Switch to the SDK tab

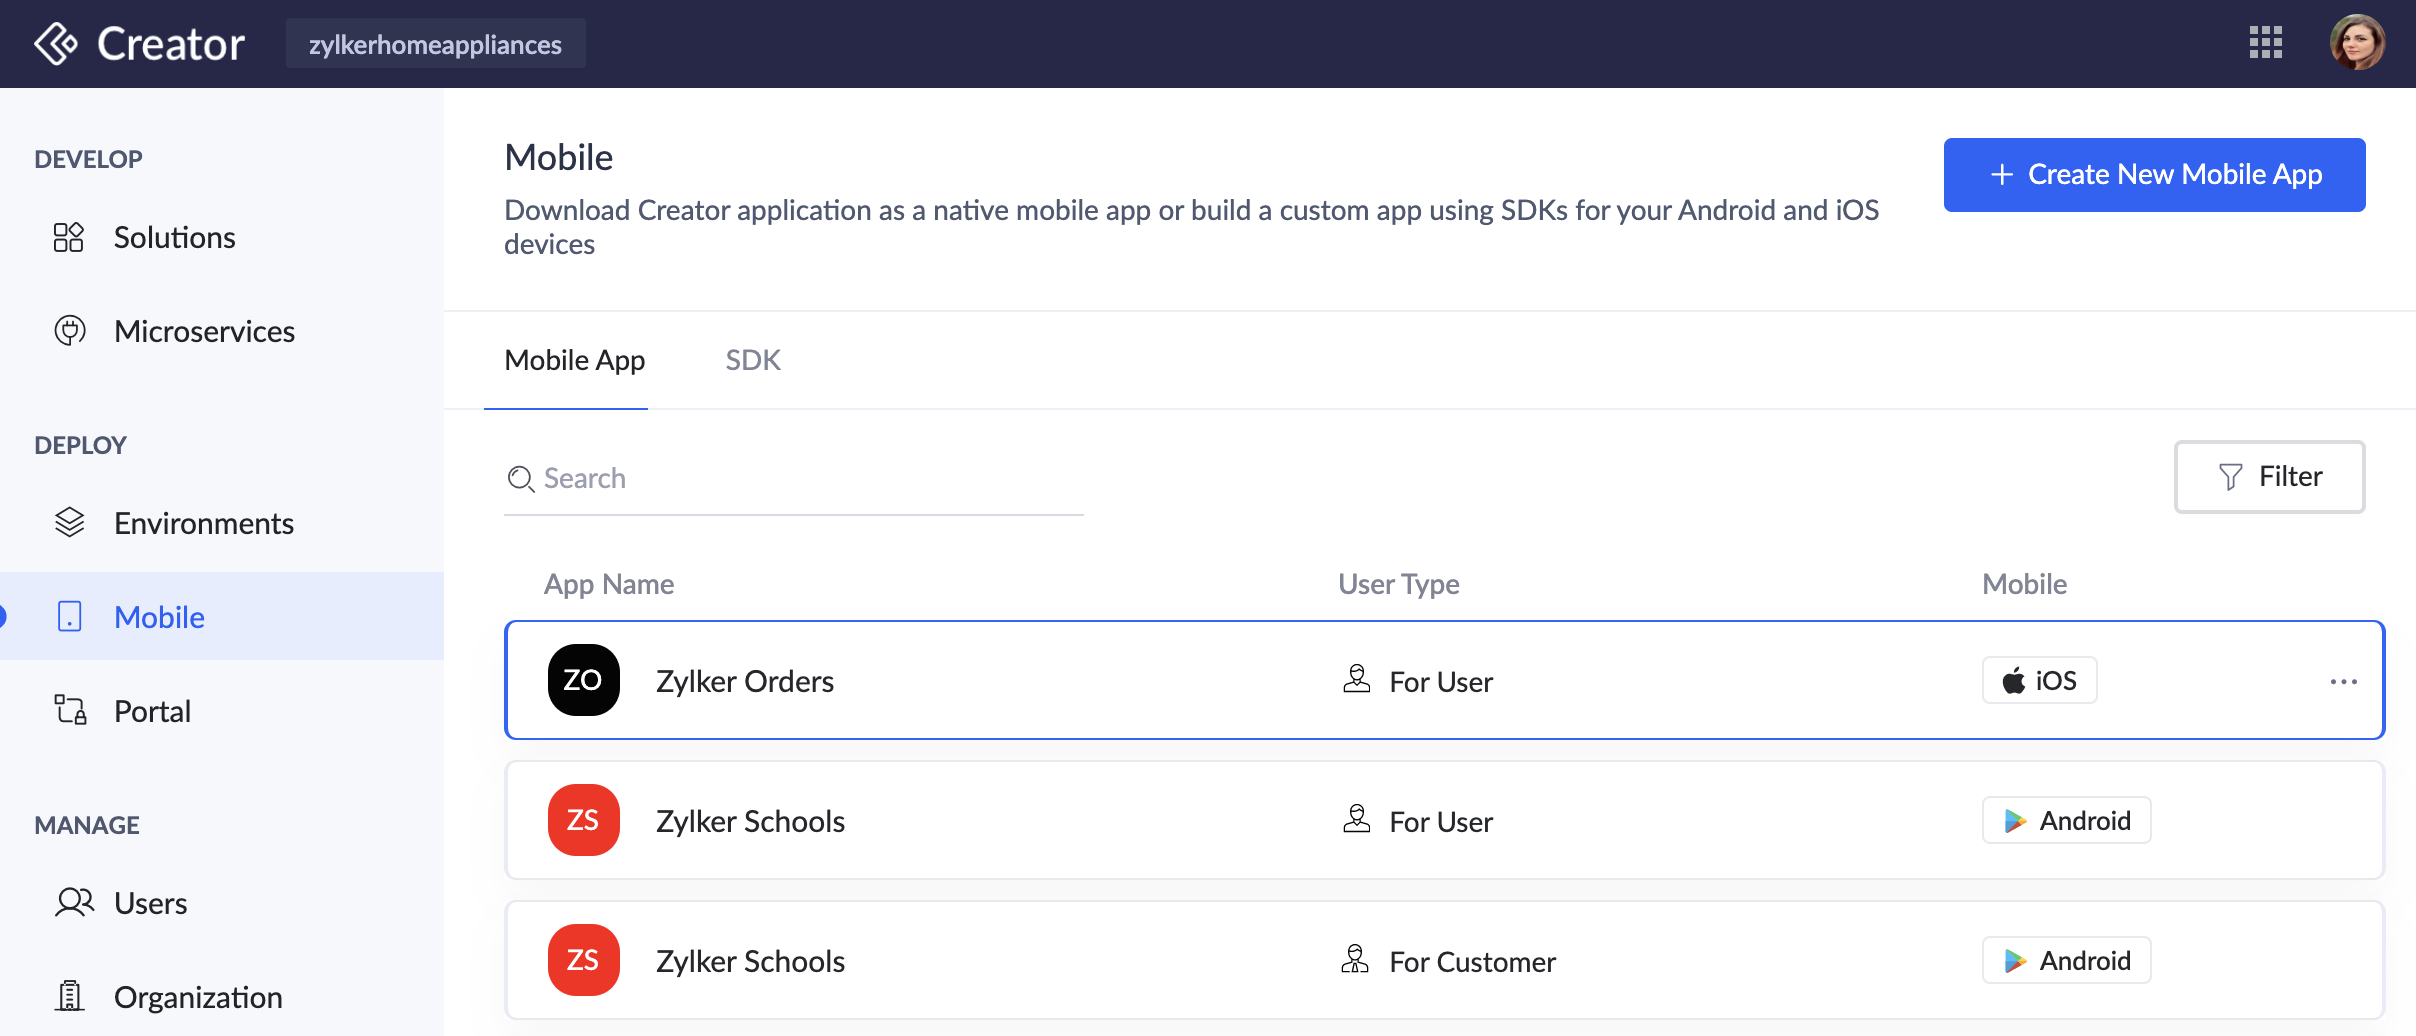coord(753,359)
